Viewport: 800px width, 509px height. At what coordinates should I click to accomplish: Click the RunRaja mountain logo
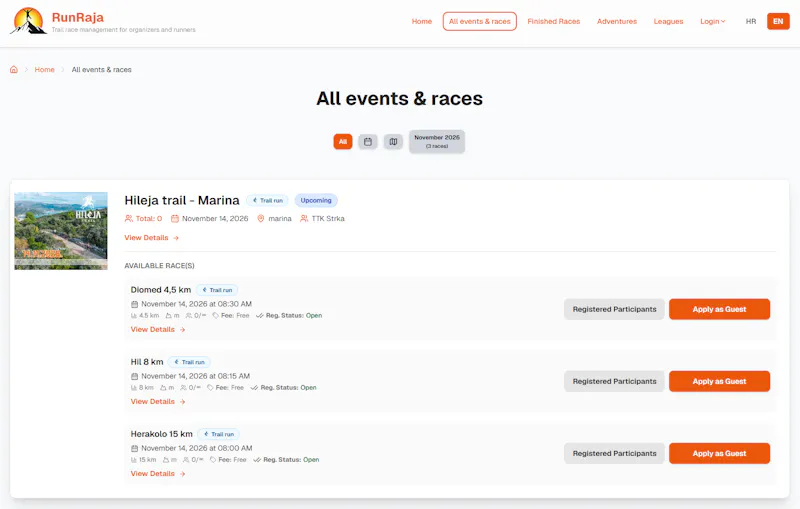click(28, 21)
